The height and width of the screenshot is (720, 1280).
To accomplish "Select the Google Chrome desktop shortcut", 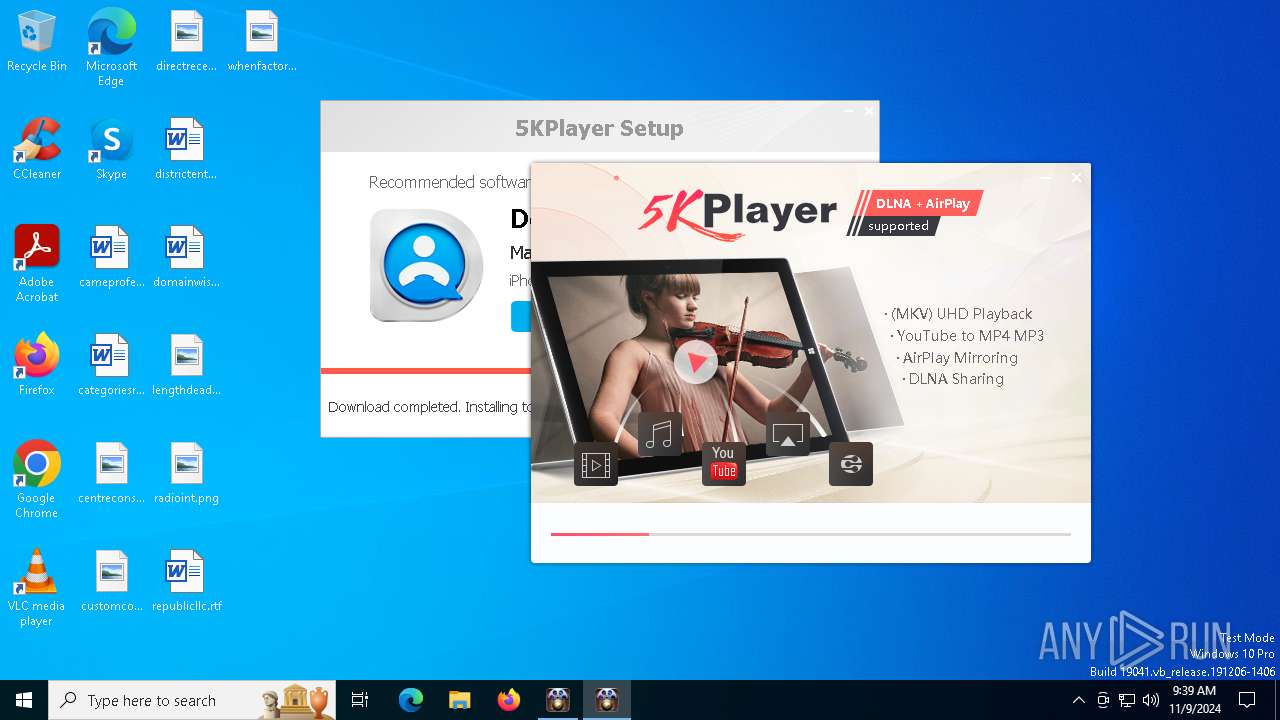I will click(x=37, y=480).
